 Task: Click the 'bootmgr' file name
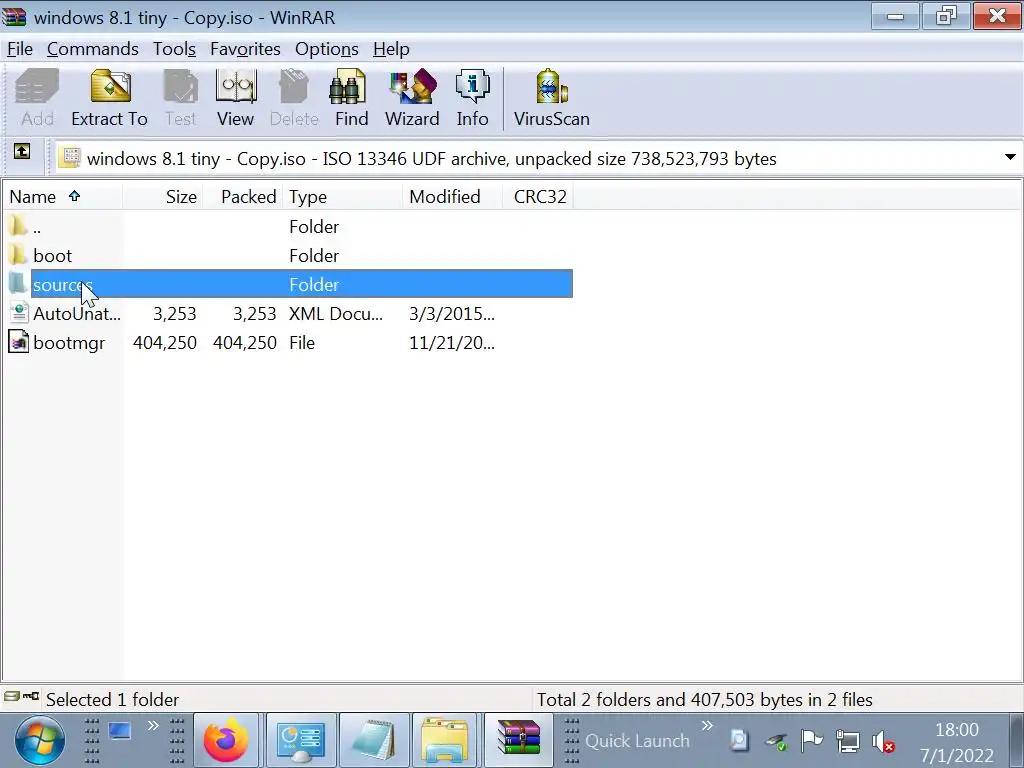pos(69,343)
